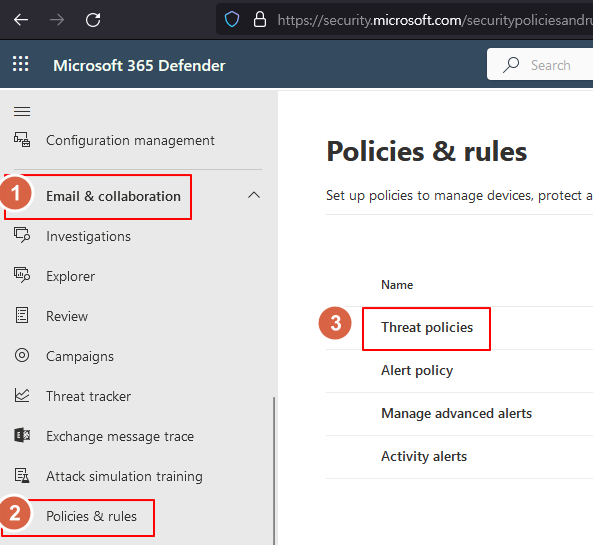Click the Microsoft 365 Defender title
This screenshot has width=593, height=545.
coord(139,65)
